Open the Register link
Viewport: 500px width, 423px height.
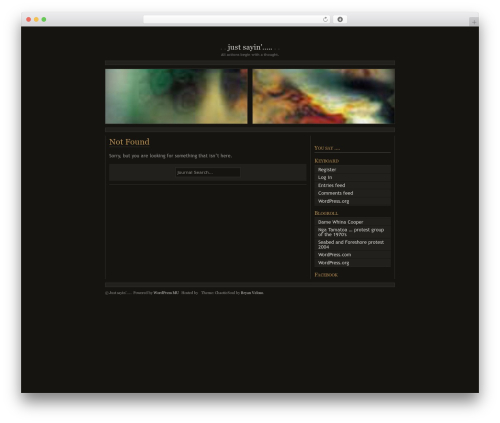click(327, 170)
